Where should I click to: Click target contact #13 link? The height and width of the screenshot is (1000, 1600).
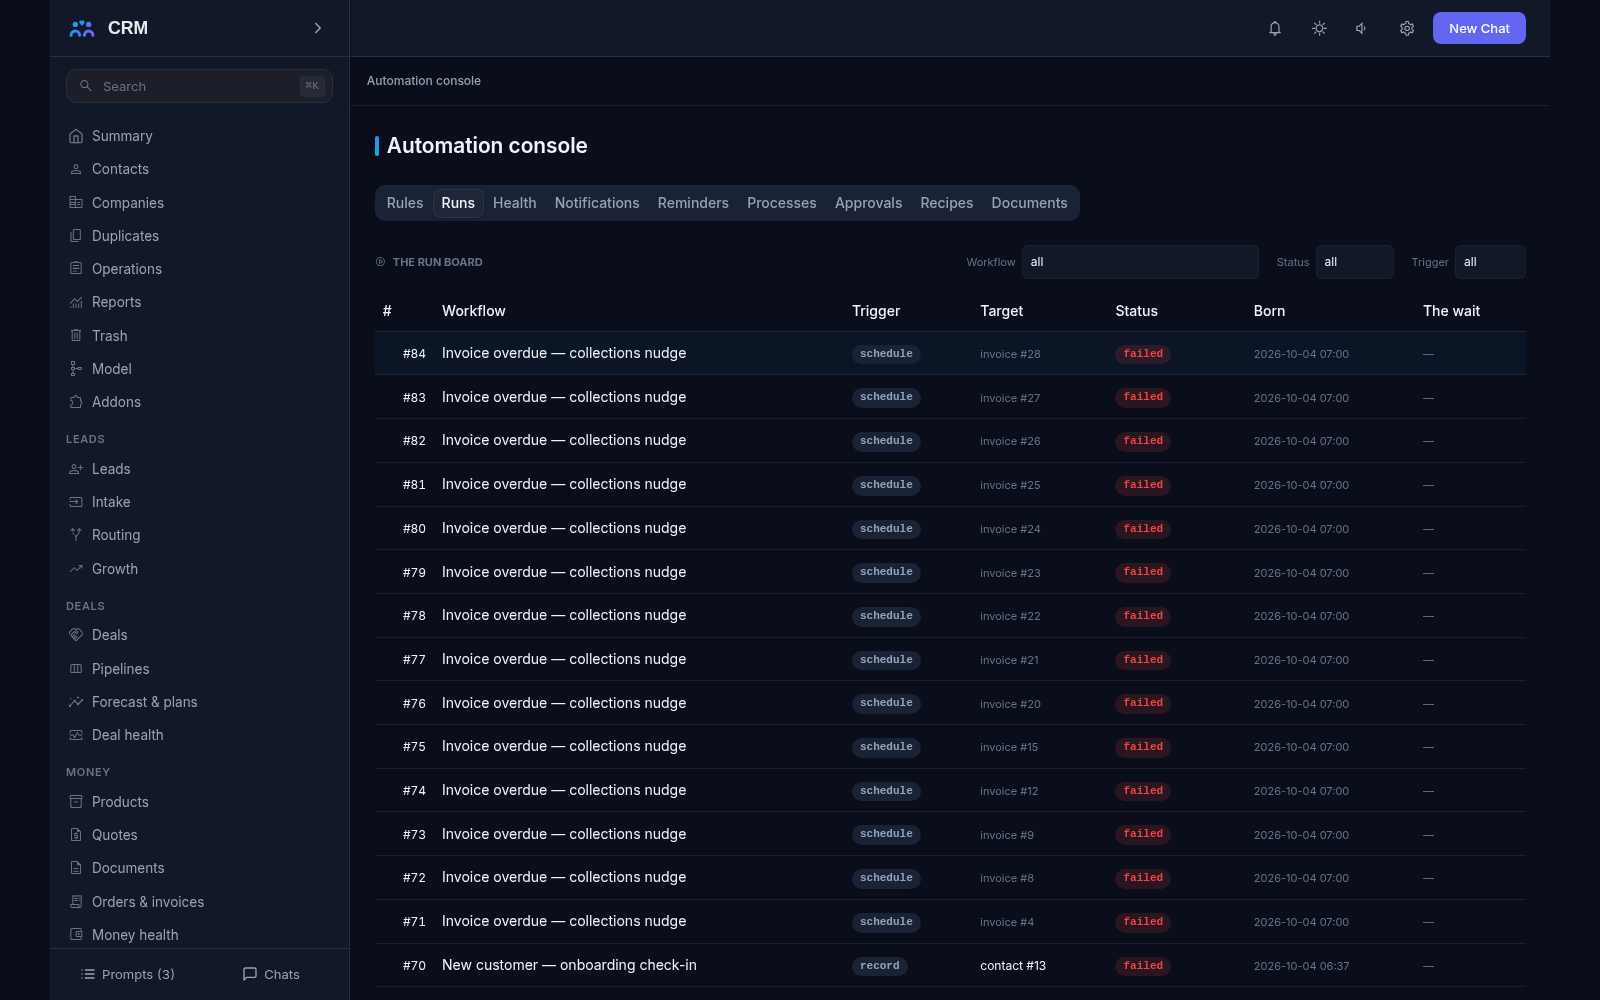coord(1013,966)
